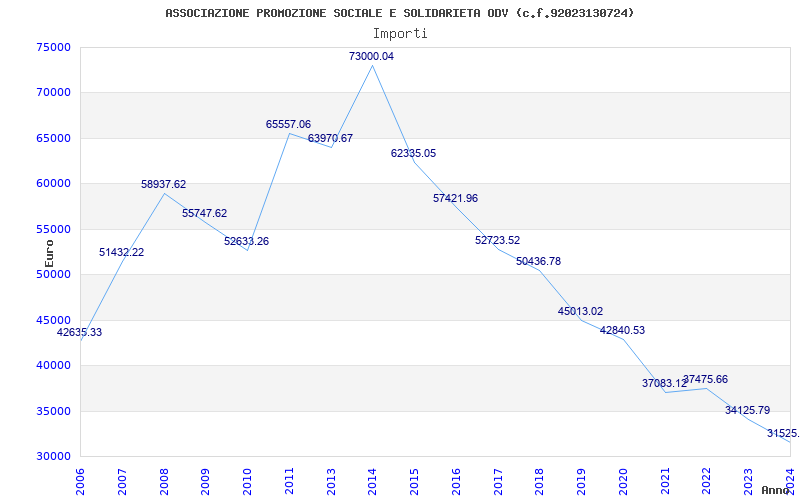Click the 50436.78 value label
This screenshot has width=800, height=500.
[538, 262]
